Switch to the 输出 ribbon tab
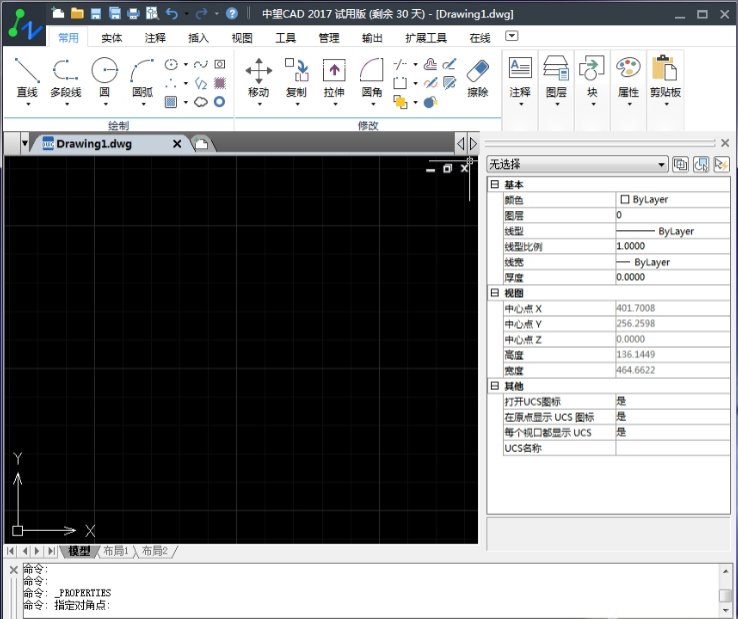 point(372,38)
